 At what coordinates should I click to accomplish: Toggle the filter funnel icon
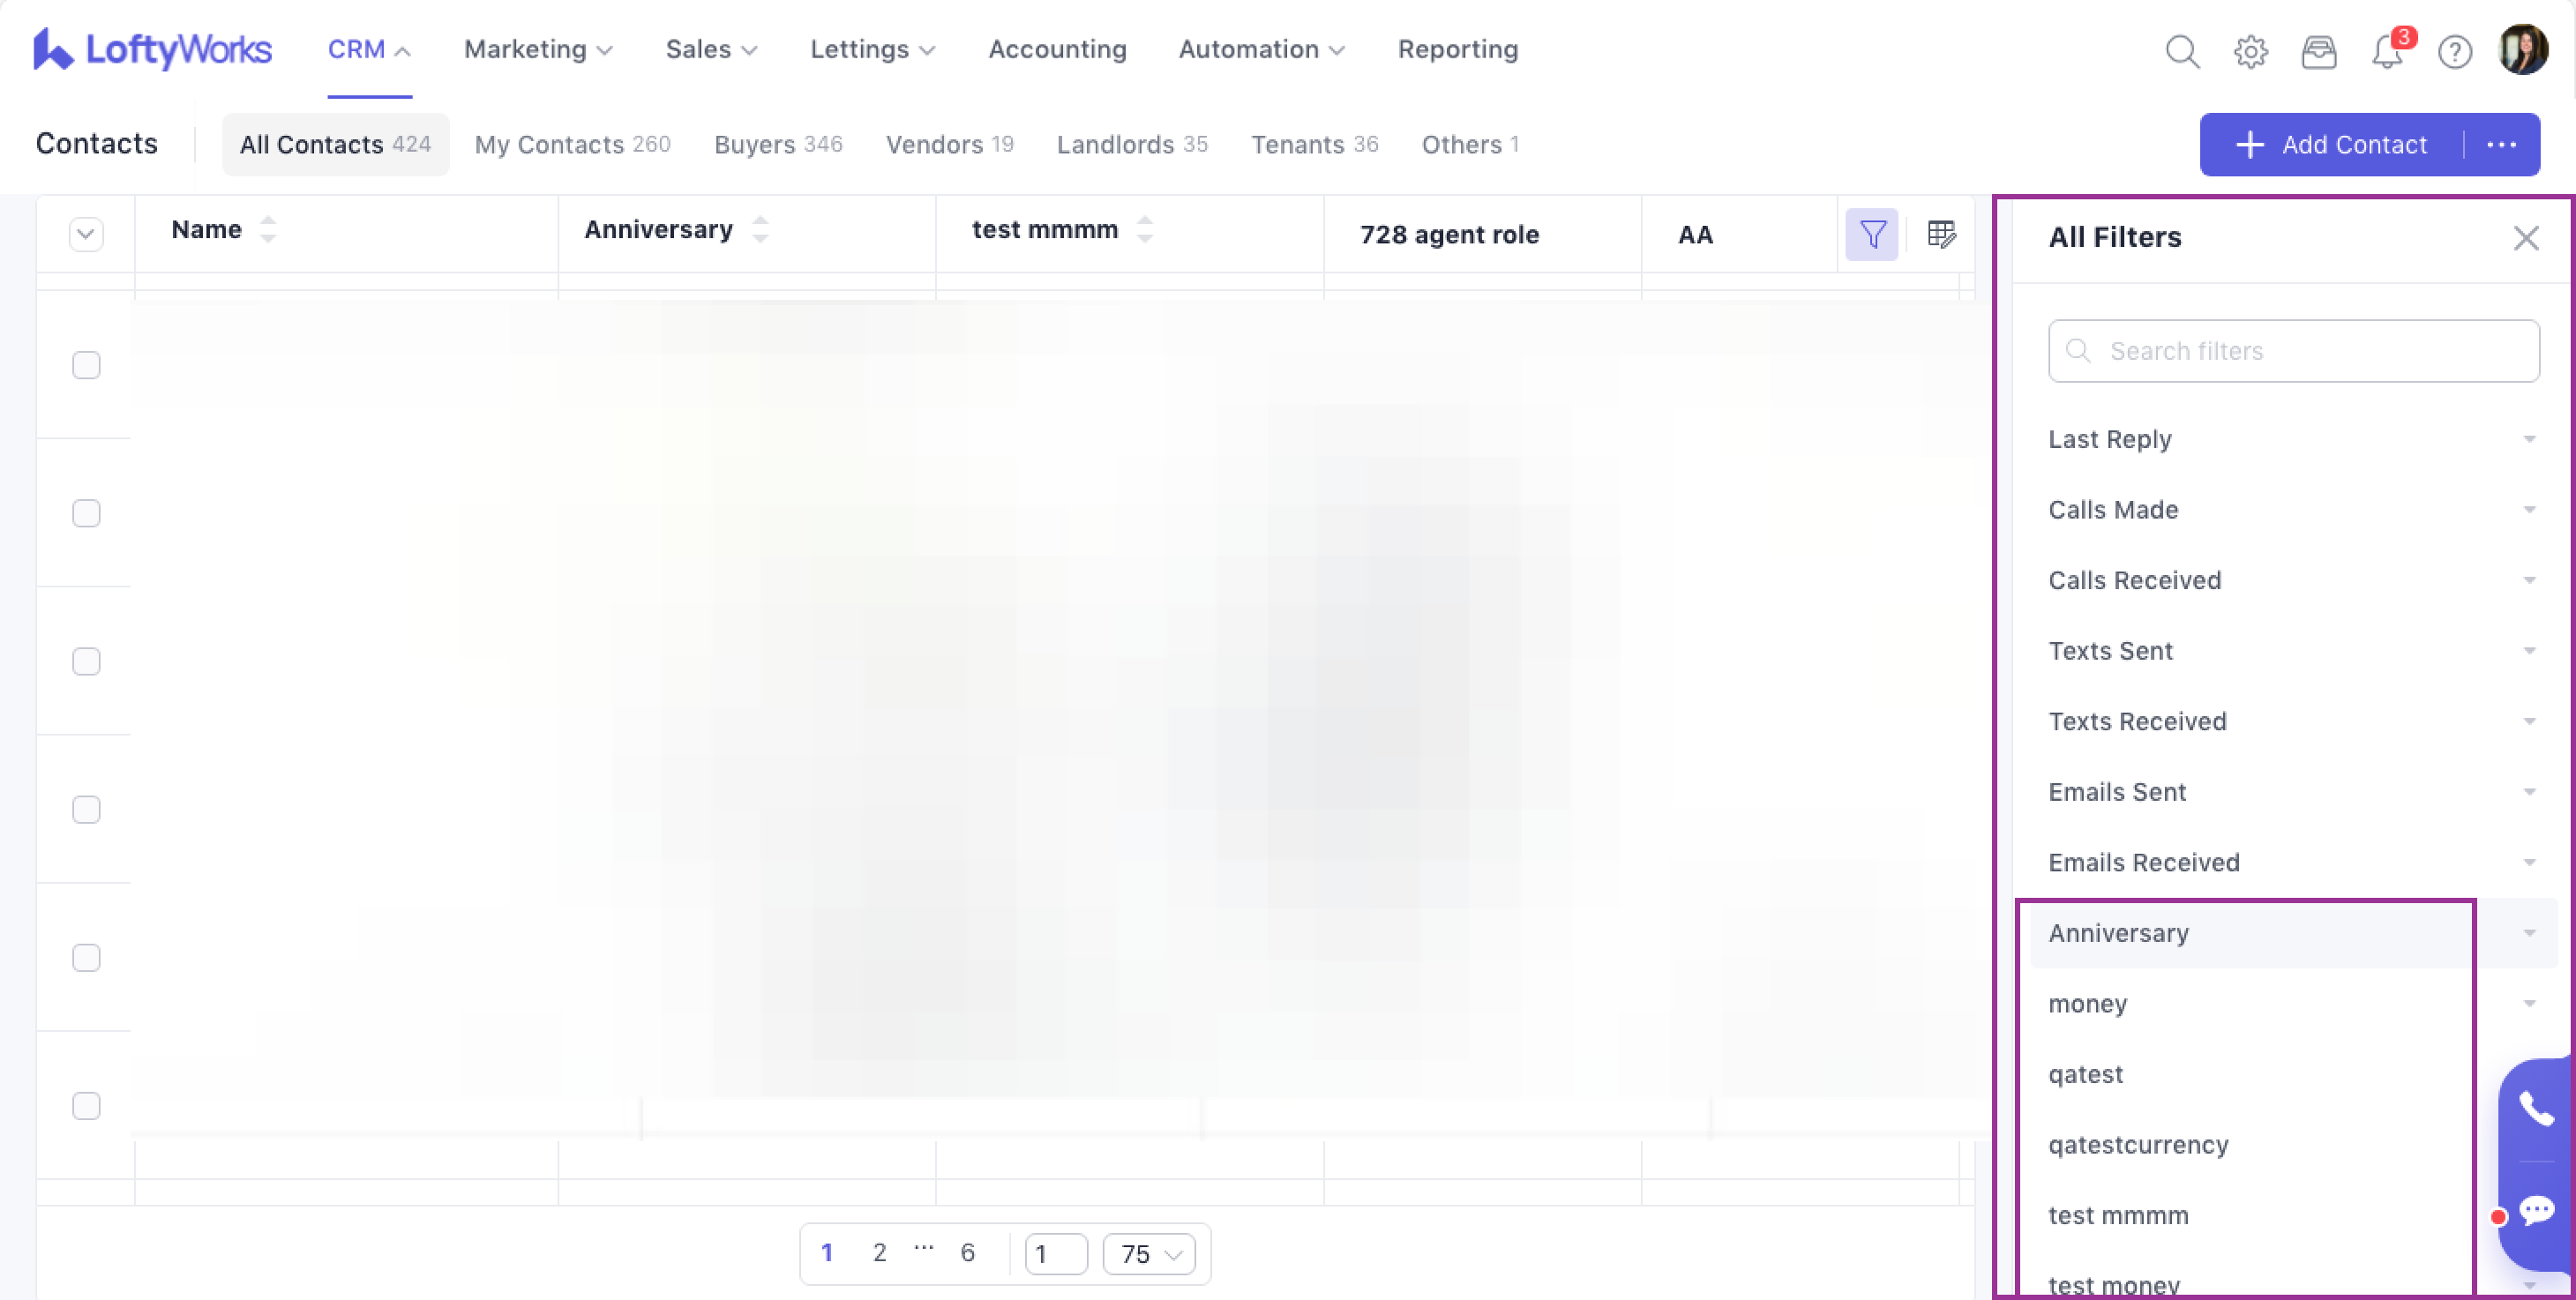[x=1871, y=235]
